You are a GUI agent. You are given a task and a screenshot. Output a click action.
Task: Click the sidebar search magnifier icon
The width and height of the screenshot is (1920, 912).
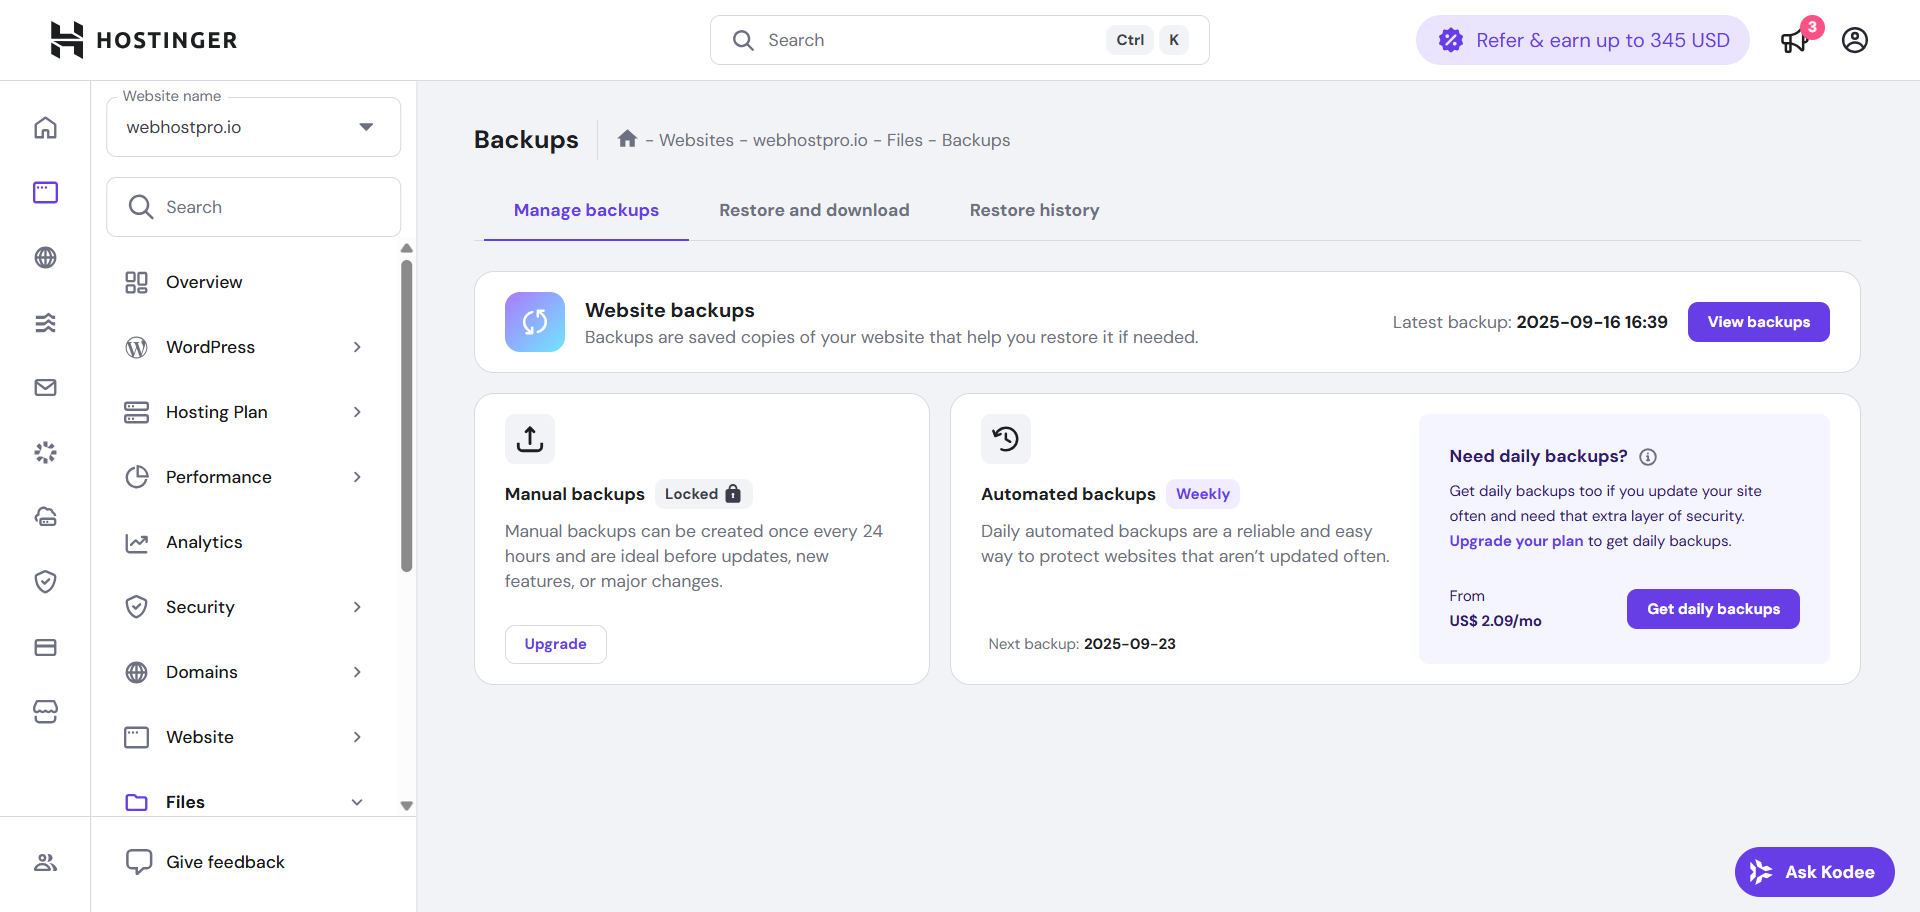click(141, 207)
